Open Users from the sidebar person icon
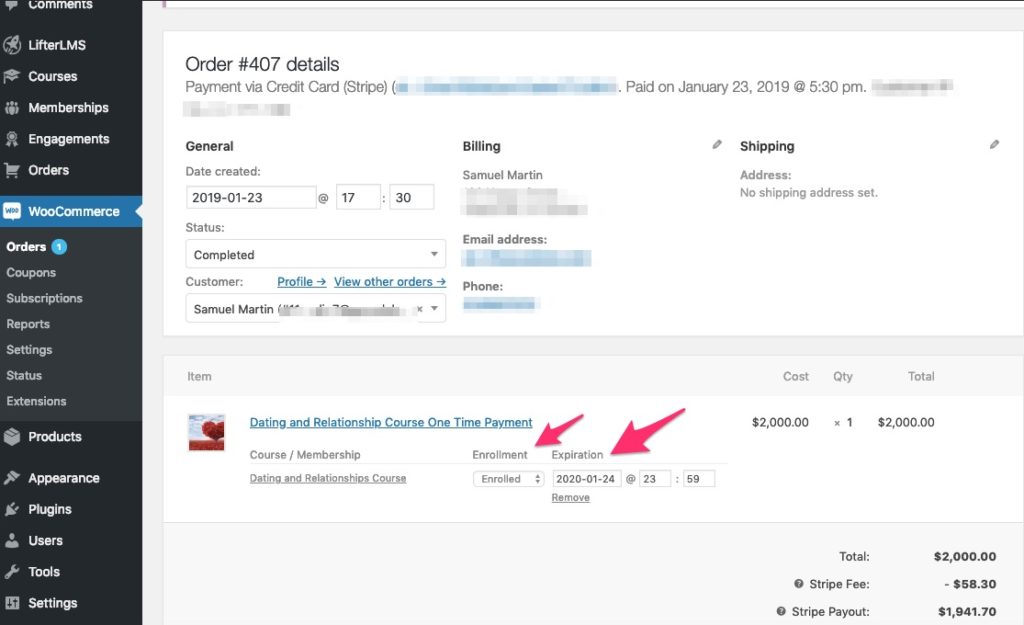The width and height of the screenshot is (1024, 625). coord(13,540)
